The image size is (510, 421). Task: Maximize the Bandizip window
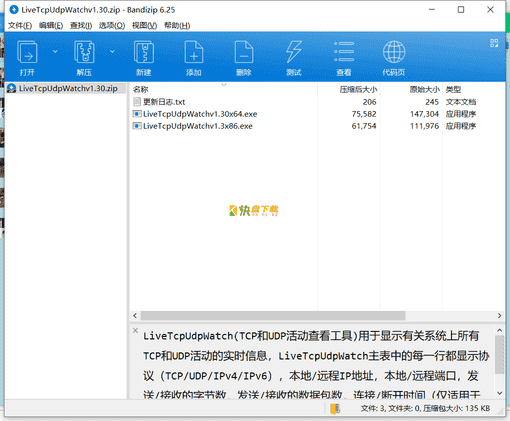tap(461, 10)
